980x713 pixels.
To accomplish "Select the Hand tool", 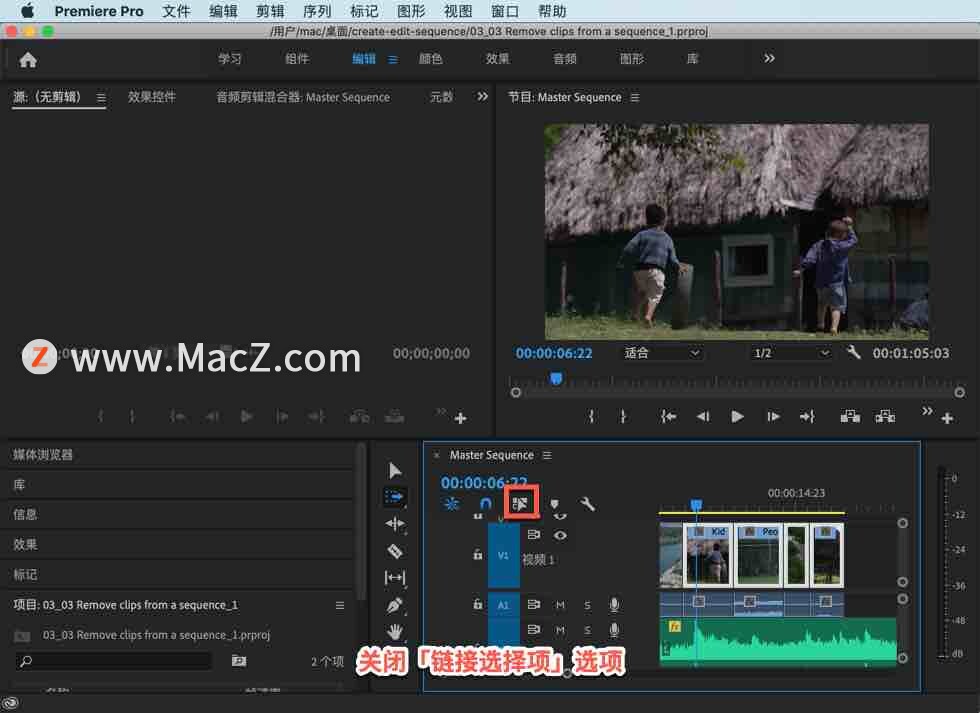I will click(395, 631).
